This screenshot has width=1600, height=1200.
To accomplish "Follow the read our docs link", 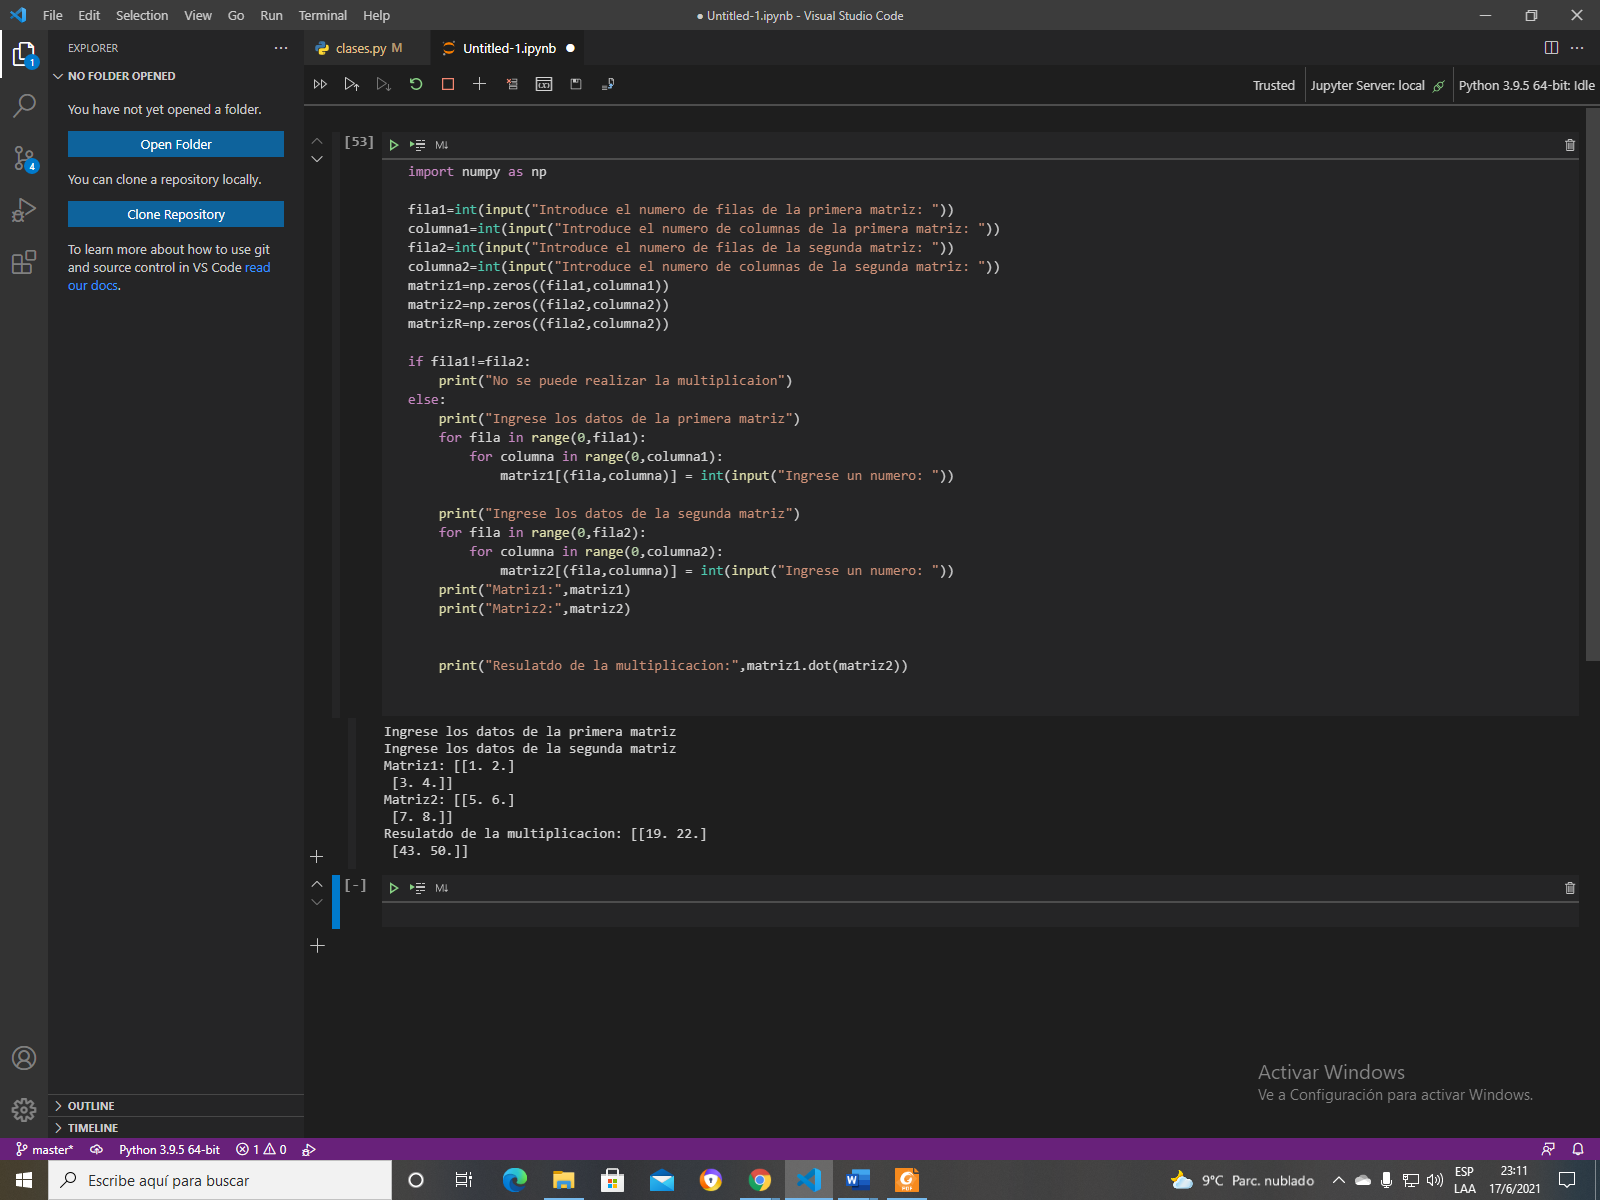I will pos(256,267).
